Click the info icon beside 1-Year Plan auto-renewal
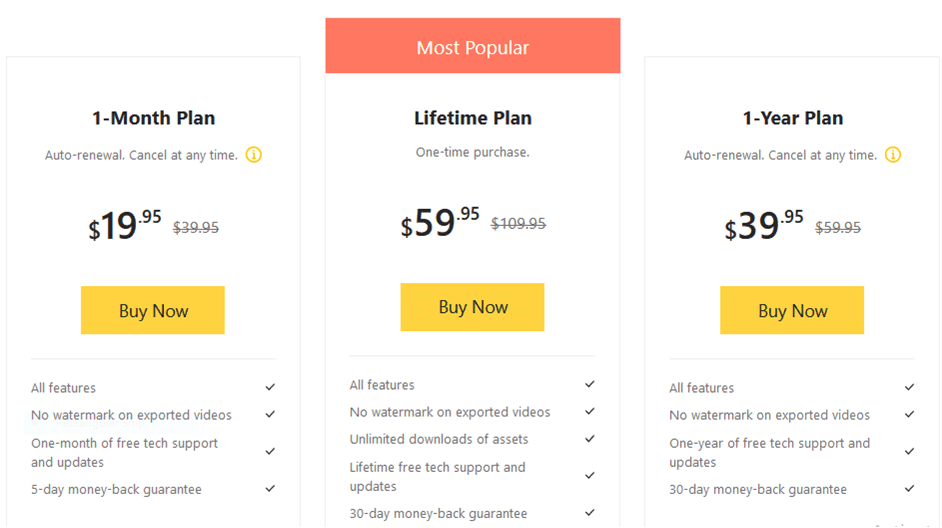This screenshot has width=942, height=528. pyautogui.click(x=893, y=155)
